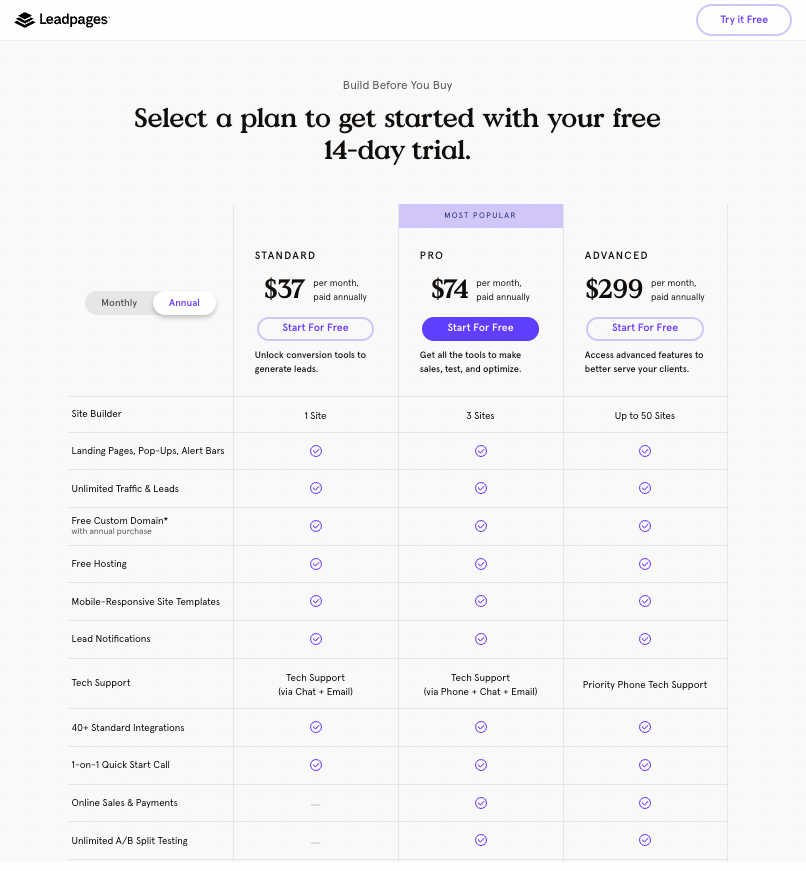This screenshot has width=806, height=871.
Task: Click Advanced checkmark for Free Custom Domain
Action: (x=645, y=526)
